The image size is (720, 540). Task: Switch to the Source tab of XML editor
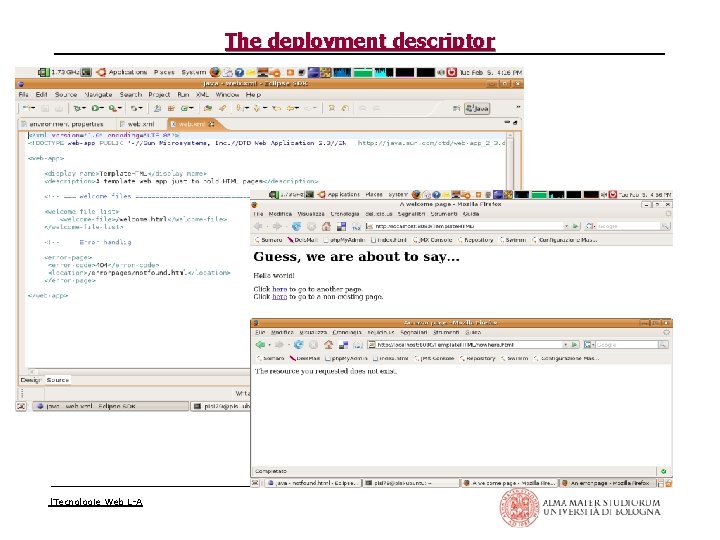pyautogui.click(x=57, y=380)
